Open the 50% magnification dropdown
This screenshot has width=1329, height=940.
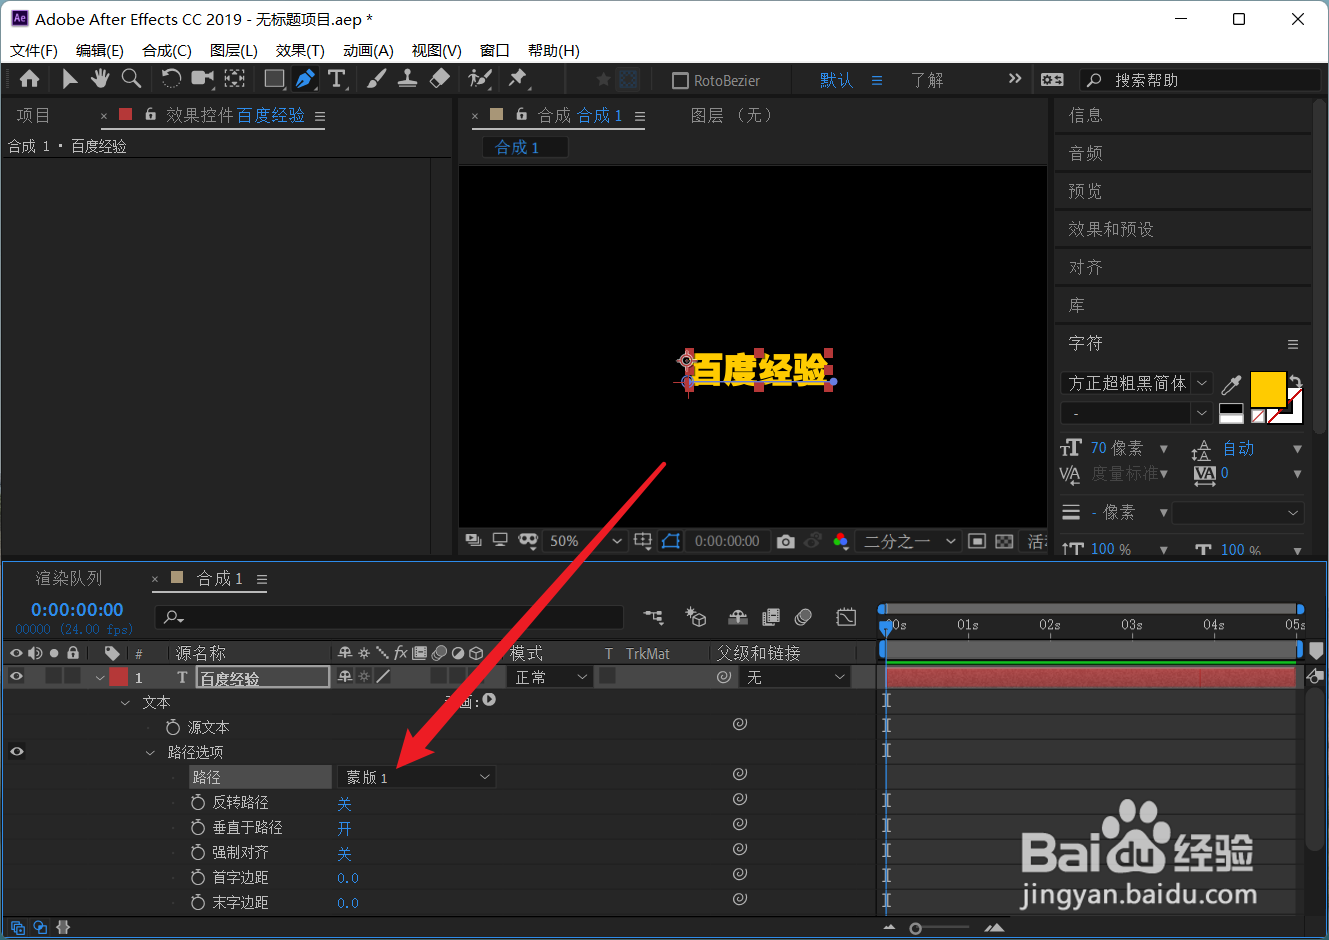click(585, 541)
